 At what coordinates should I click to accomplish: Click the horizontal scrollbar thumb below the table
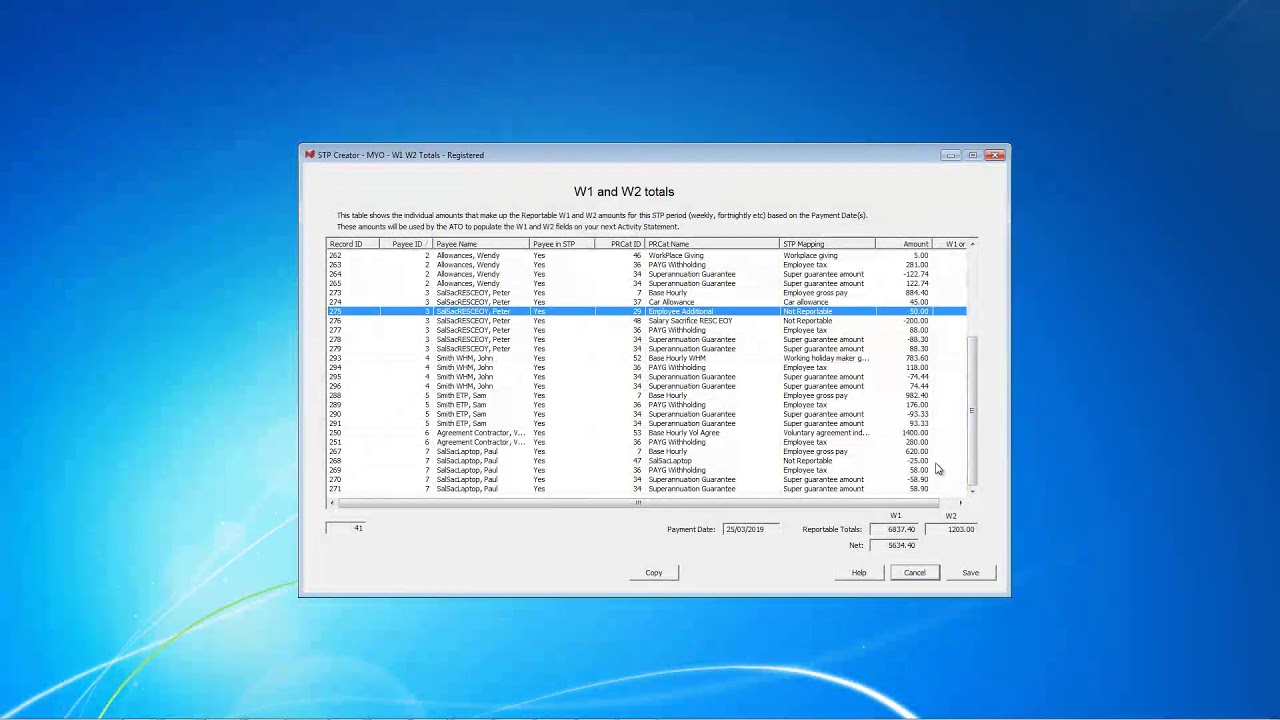pos(638,503)
